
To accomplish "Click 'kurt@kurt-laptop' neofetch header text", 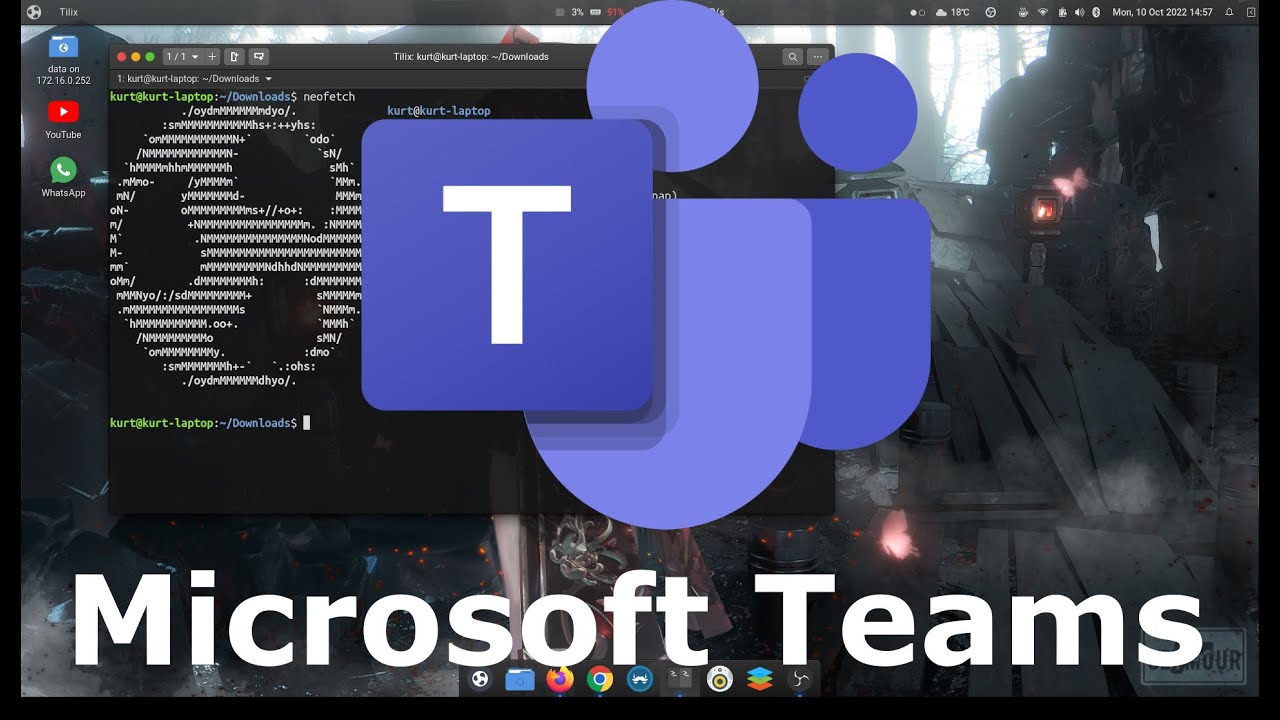I will point(439,111).
